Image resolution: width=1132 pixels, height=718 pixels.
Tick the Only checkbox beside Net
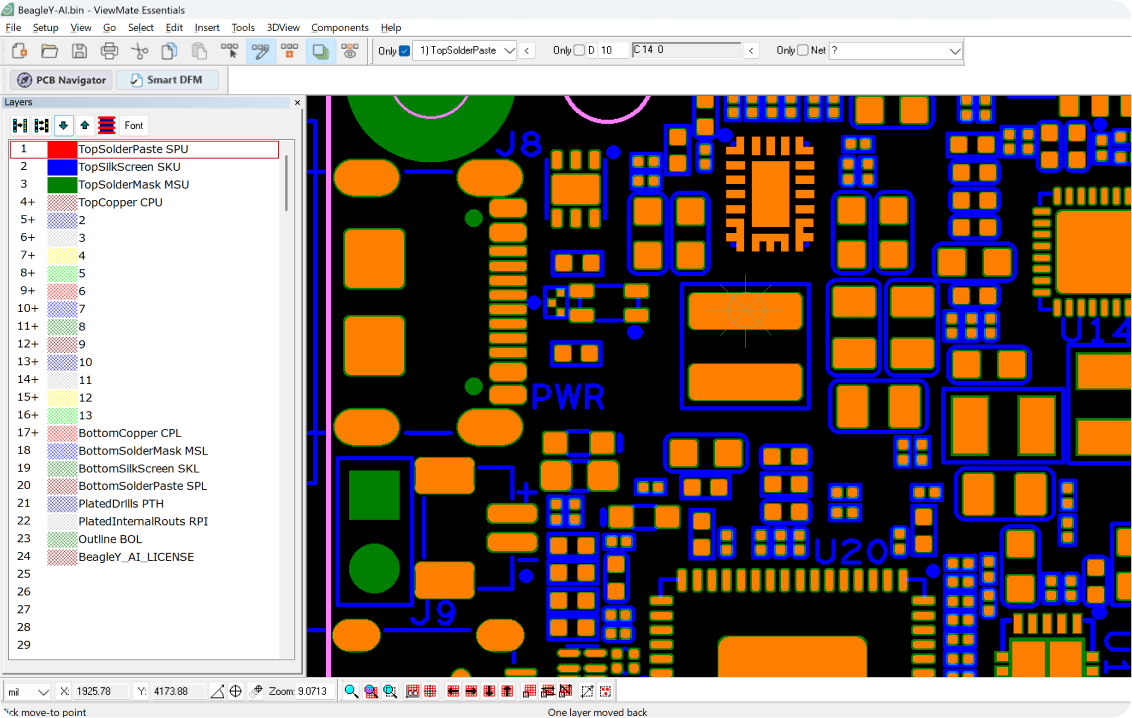[802, 51]
